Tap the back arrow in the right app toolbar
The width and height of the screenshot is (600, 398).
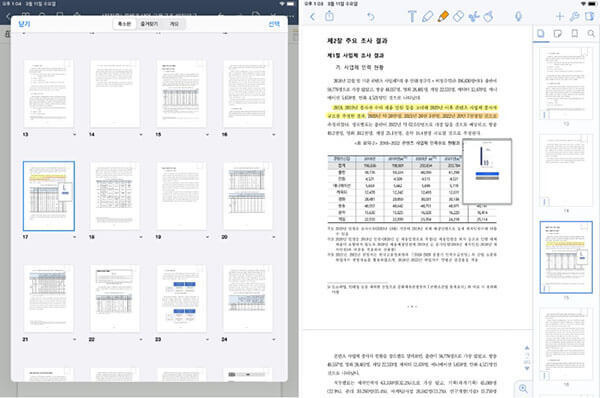coord(313,16)
